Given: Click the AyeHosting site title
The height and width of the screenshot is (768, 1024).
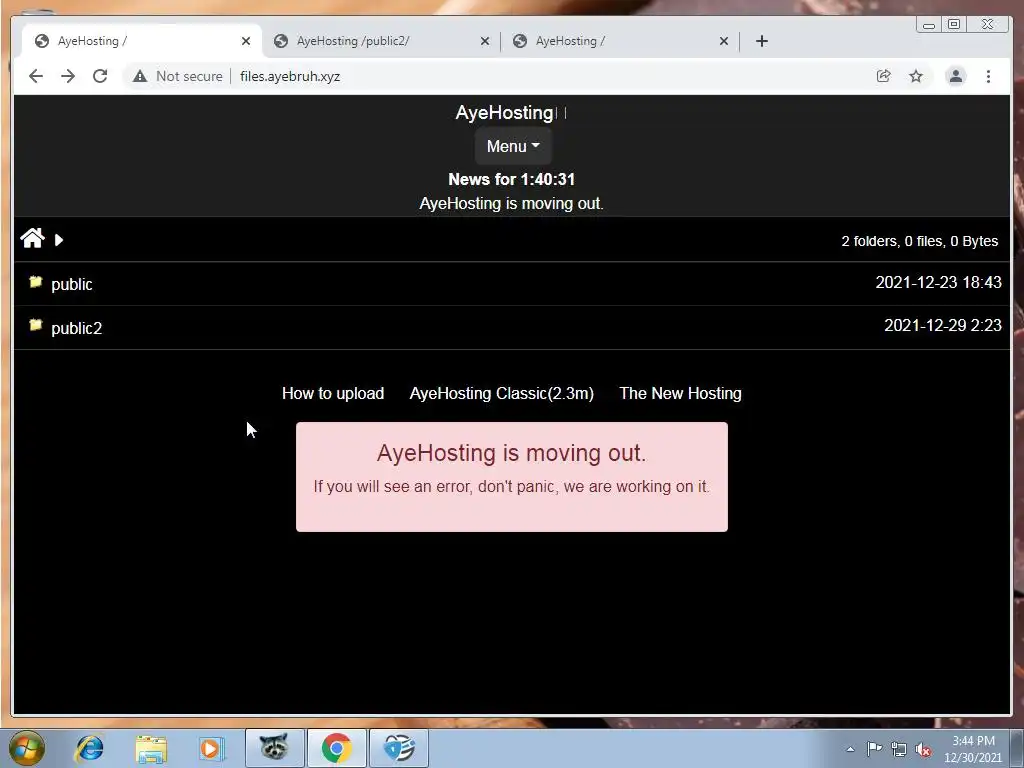Looking at the screenshot, I should [x=505, y=112].
